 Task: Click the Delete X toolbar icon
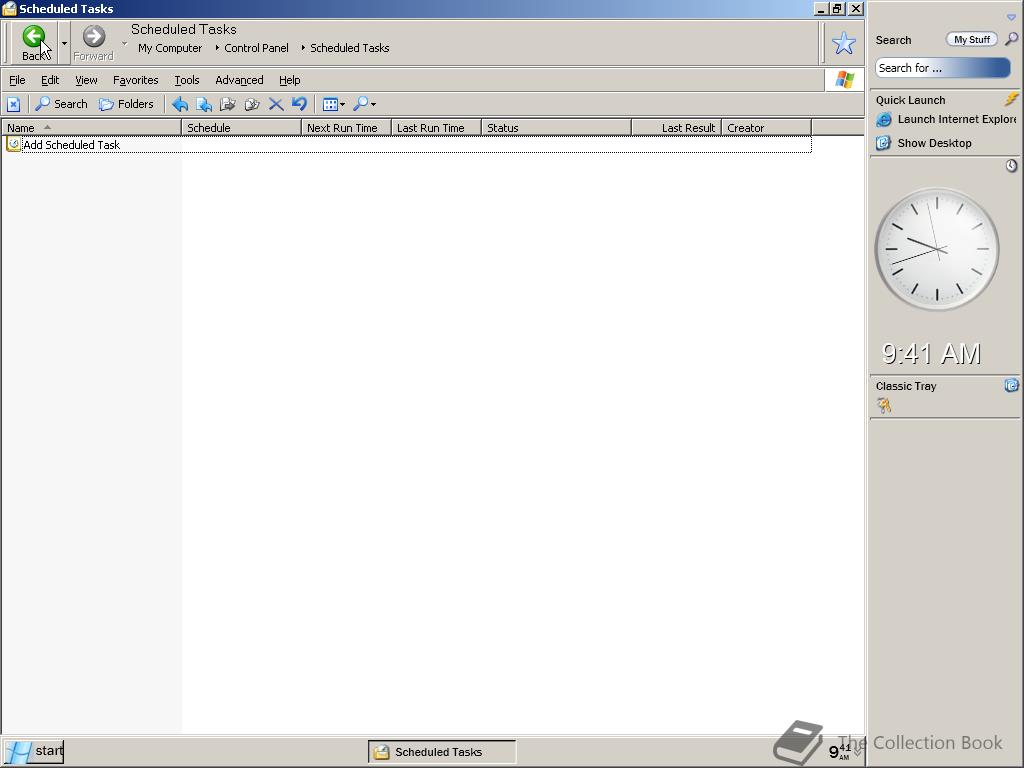(x=276, y=104)
